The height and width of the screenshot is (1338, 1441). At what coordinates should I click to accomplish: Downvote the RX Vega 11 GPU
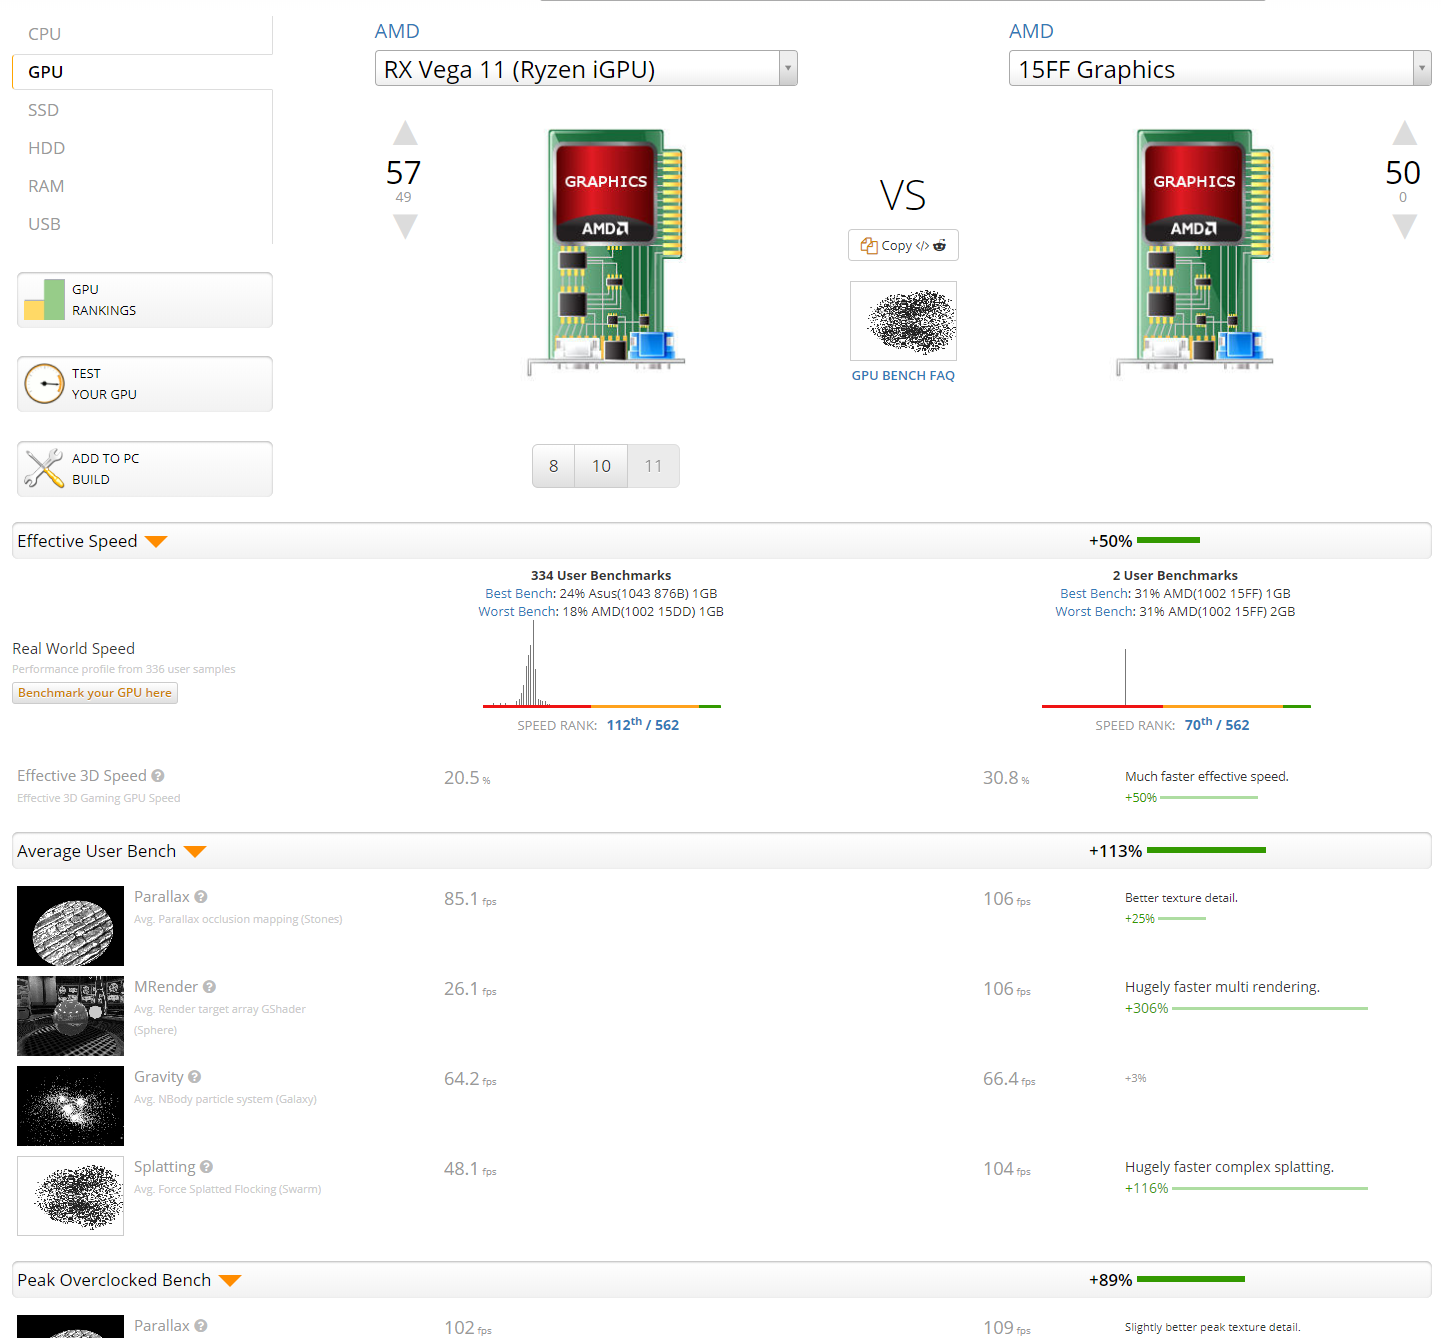click(x=405, y=227)
